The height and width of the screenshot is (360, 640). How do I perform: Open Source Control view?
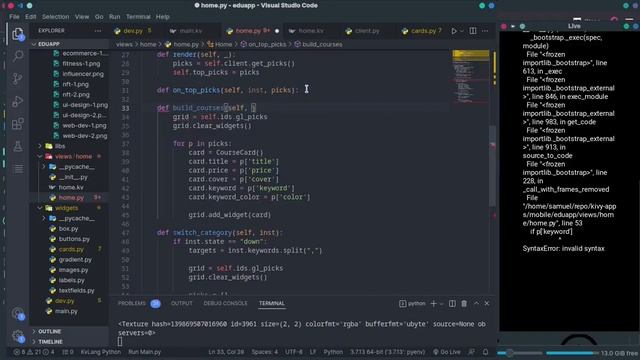tap(18, 78)
